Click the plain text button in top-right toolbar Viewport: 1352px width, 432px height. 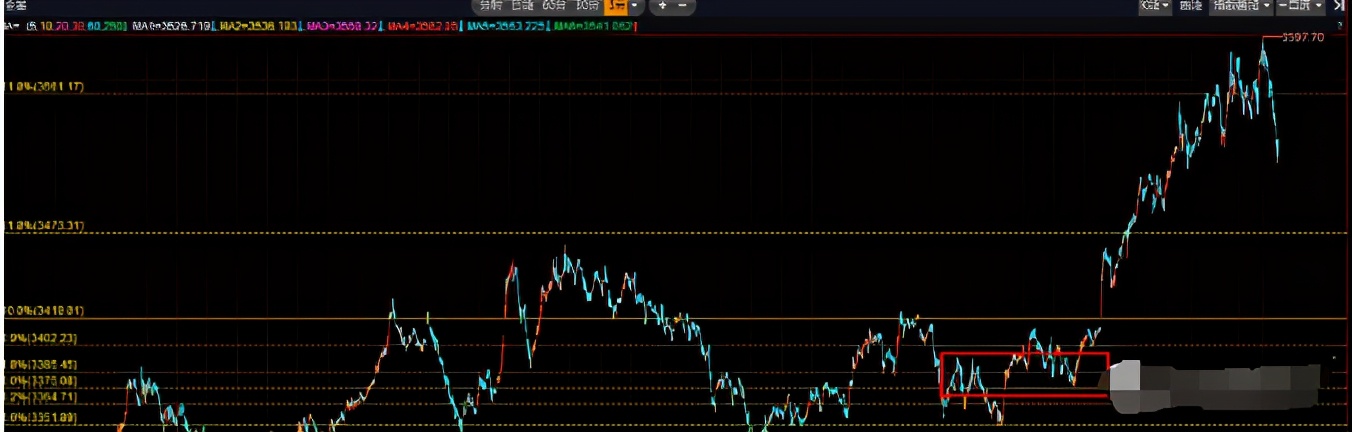[1191, 6]
